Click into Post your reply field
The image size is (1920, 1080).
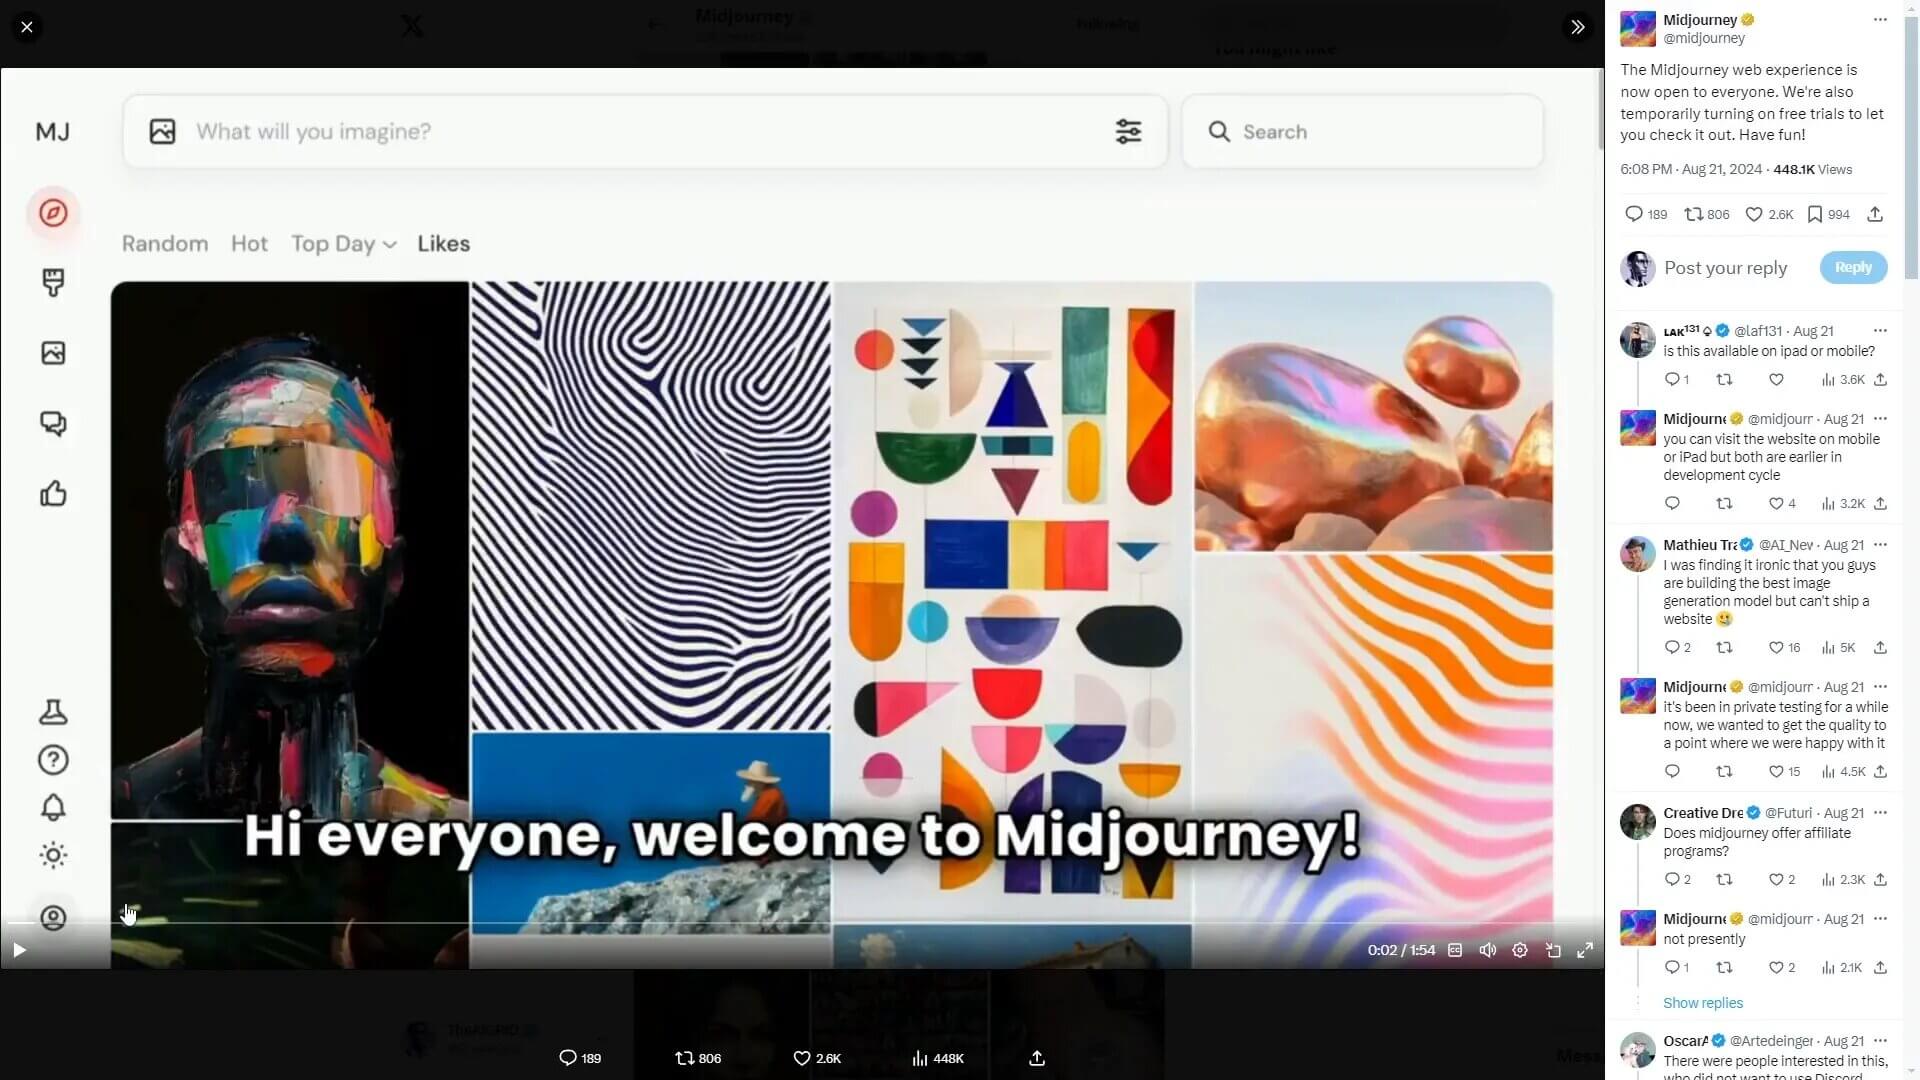[x=1725, y=268]
